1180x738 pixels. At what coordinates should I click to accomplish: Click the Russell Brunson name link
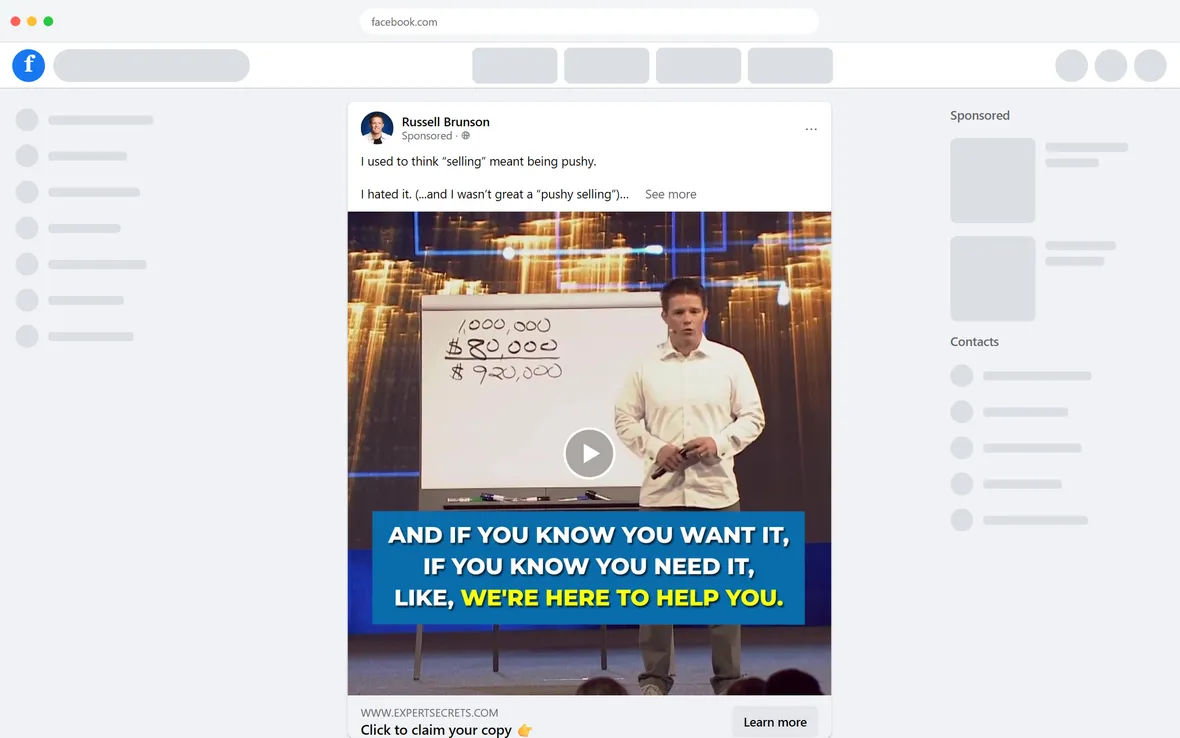446,122
